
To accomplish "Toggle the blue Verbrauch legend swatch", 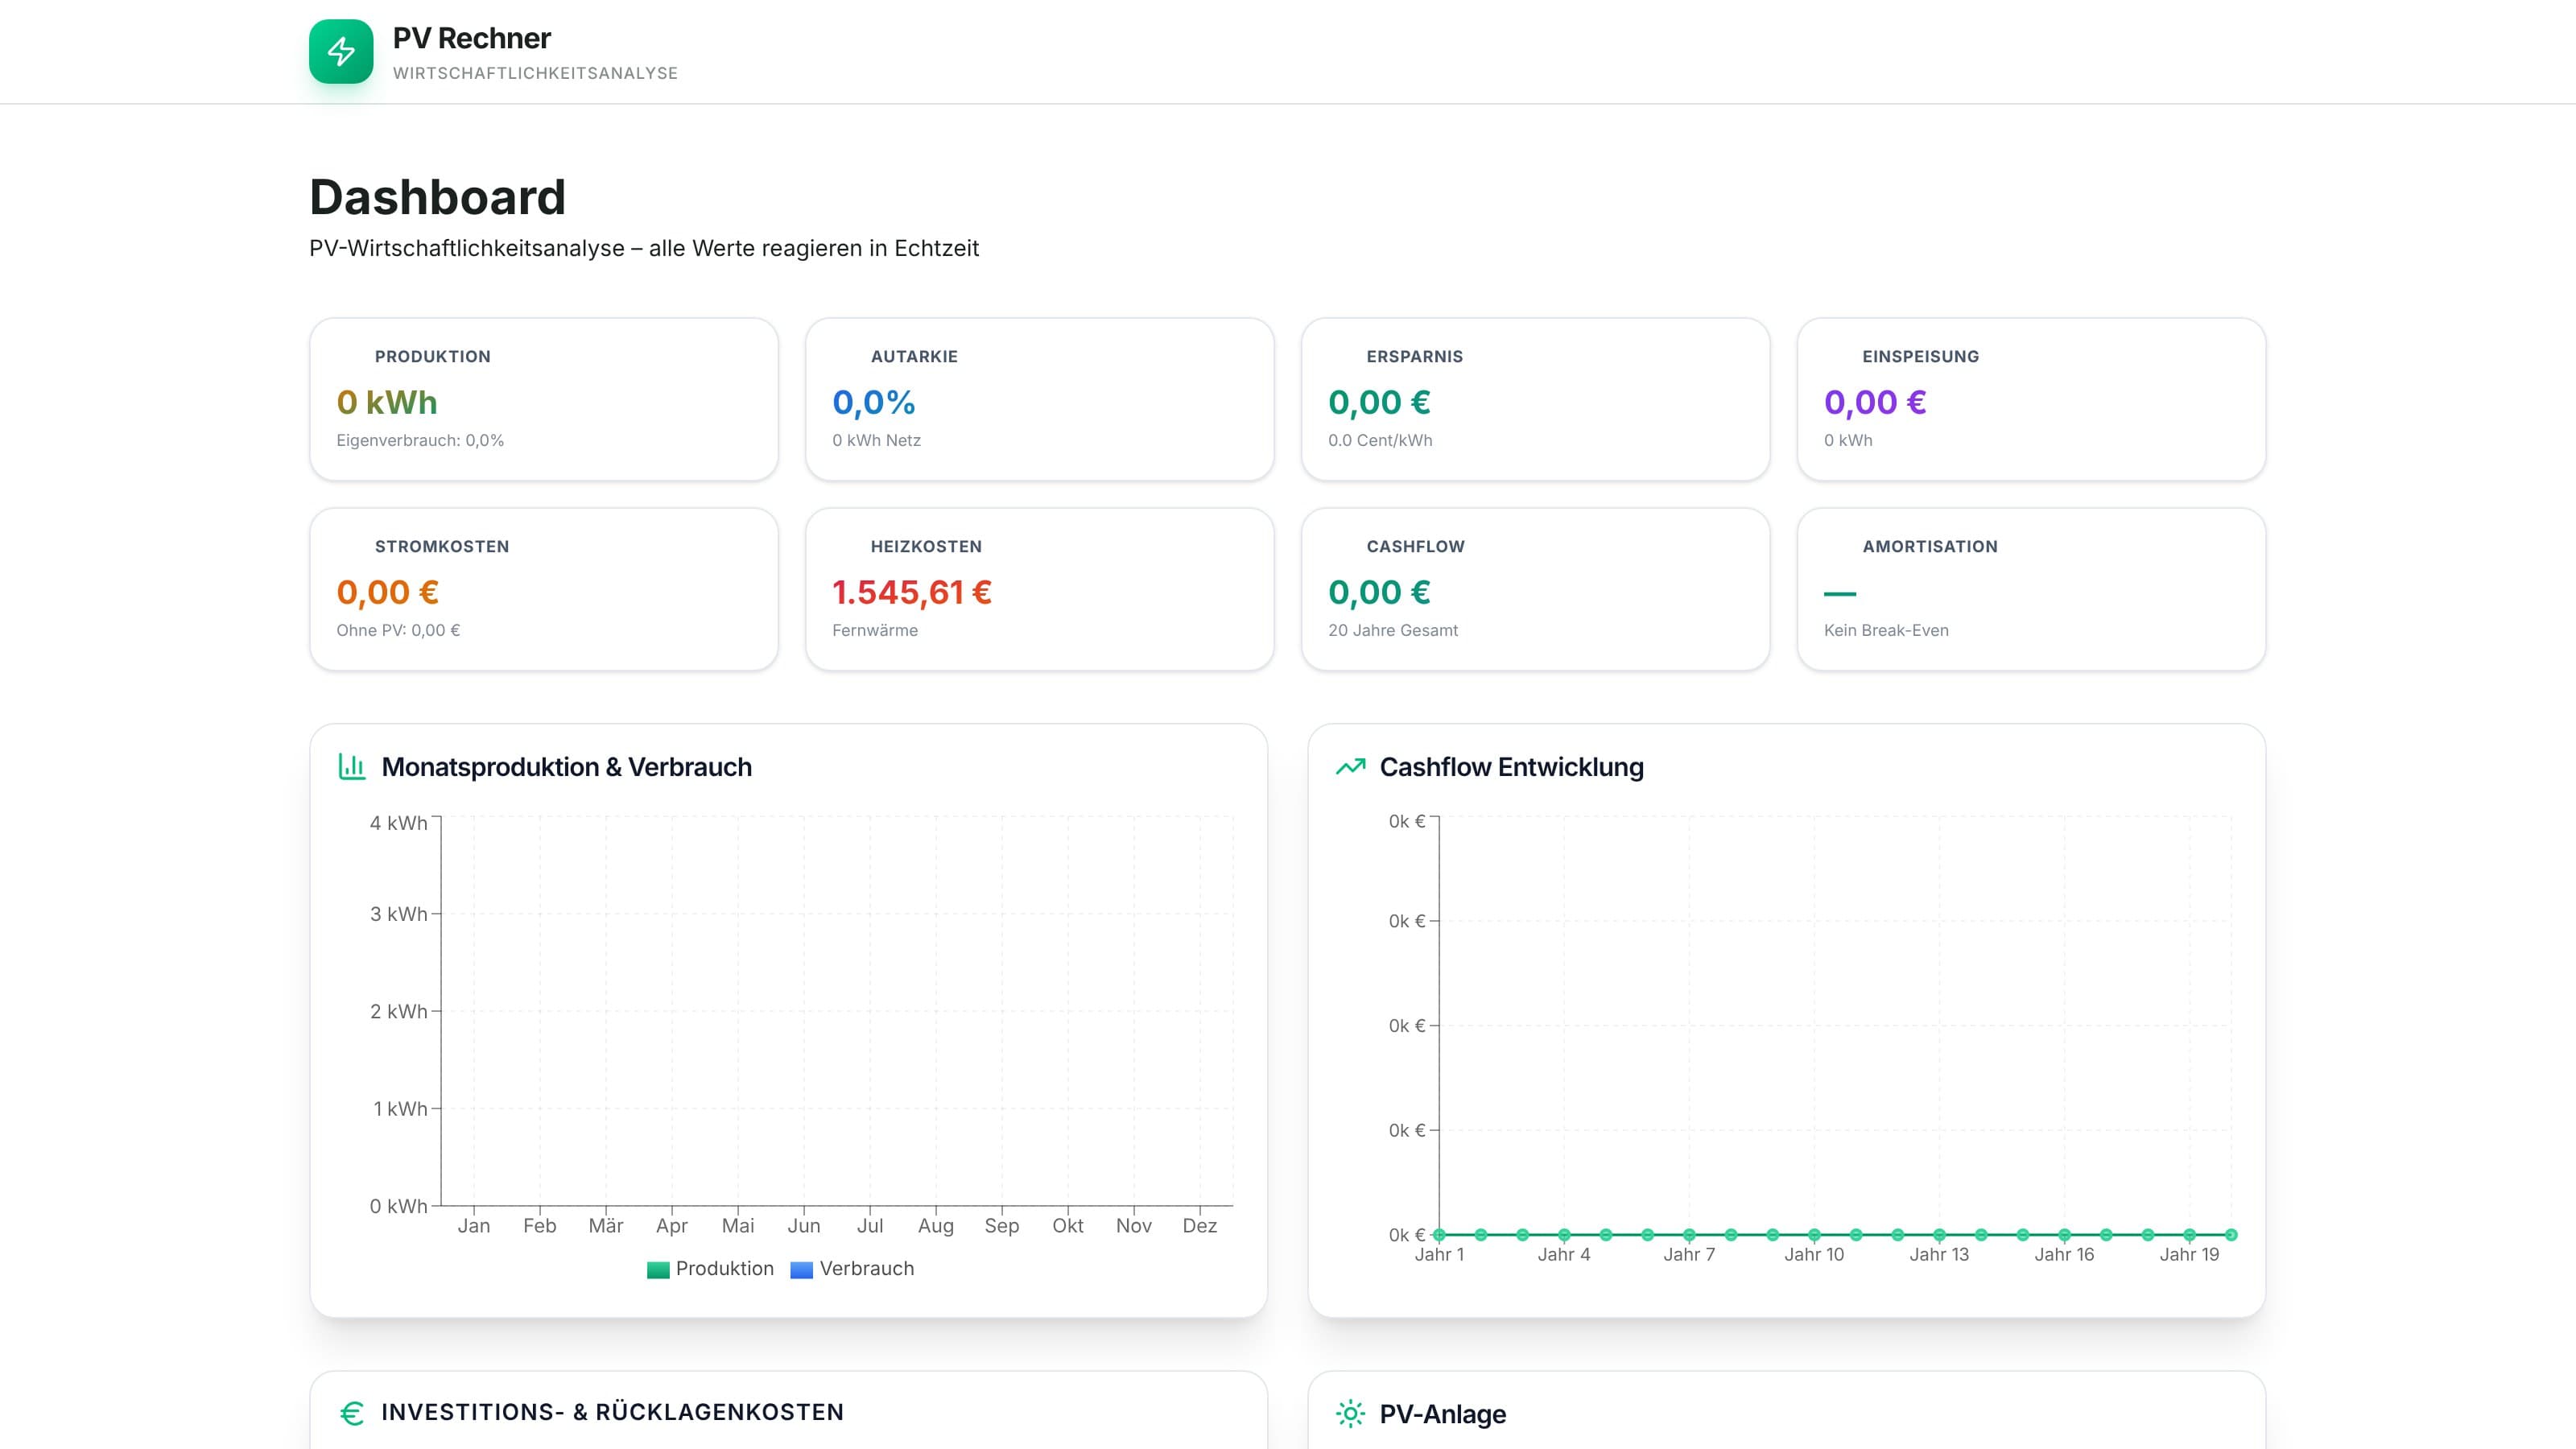I will pos(801,1270).
